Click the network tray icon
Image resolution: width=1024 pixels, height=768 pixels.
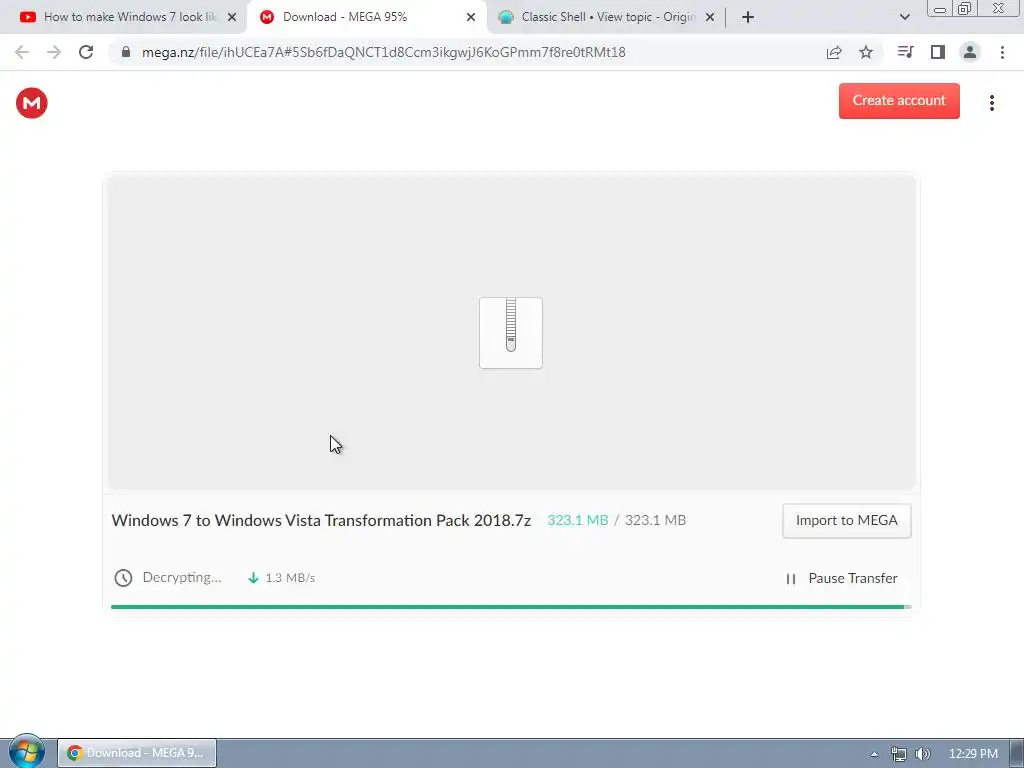pyautogui.click(x=899, y=754)
